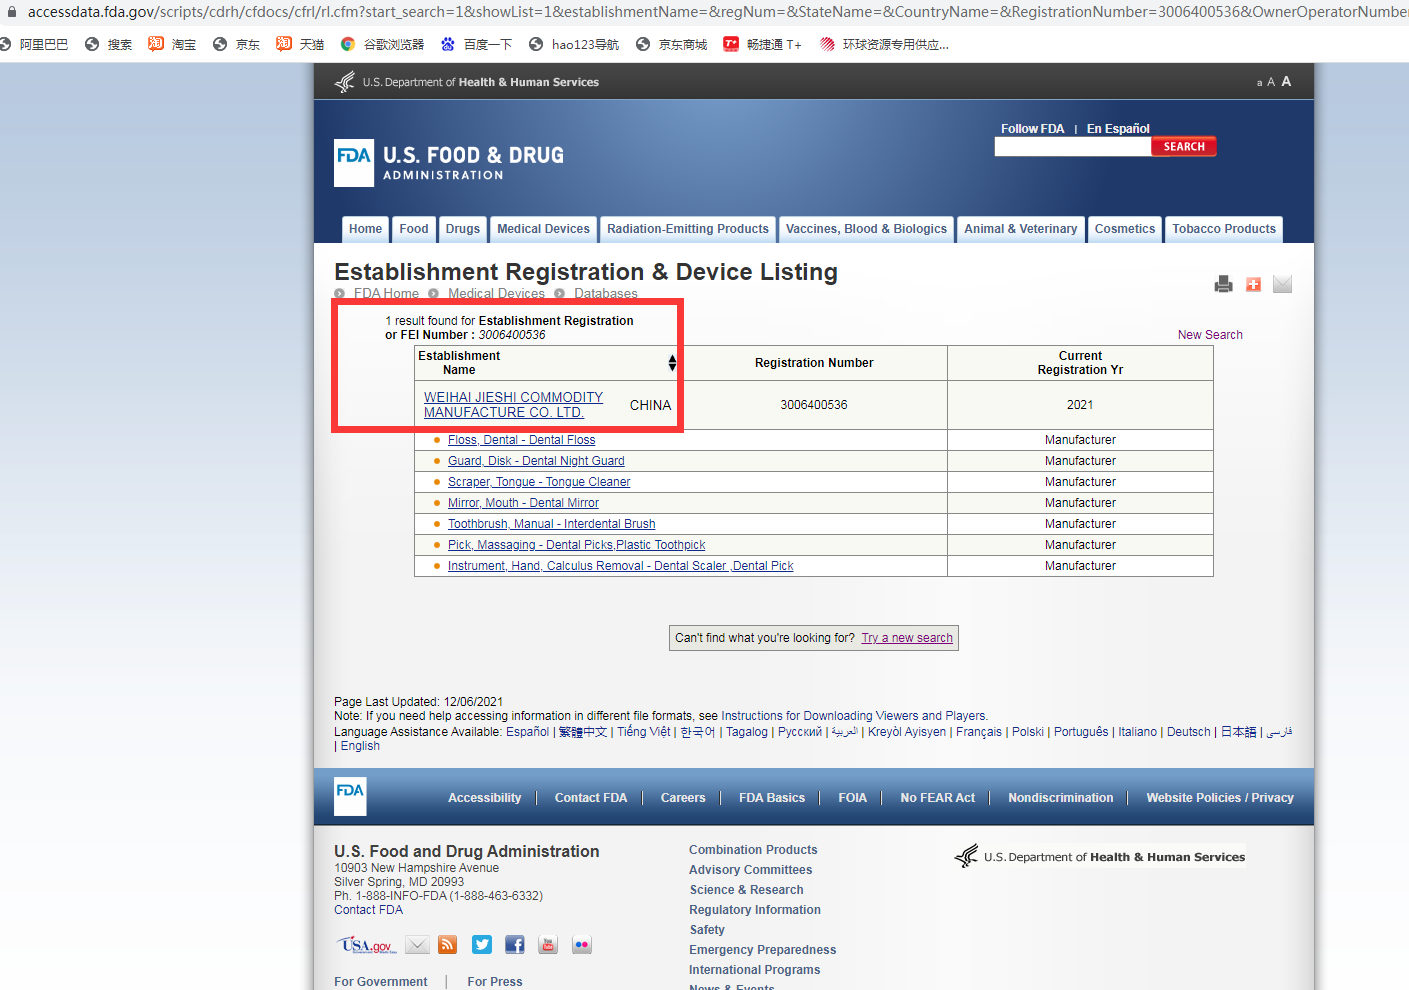Open the Medical Devices tab

[543, 229]
